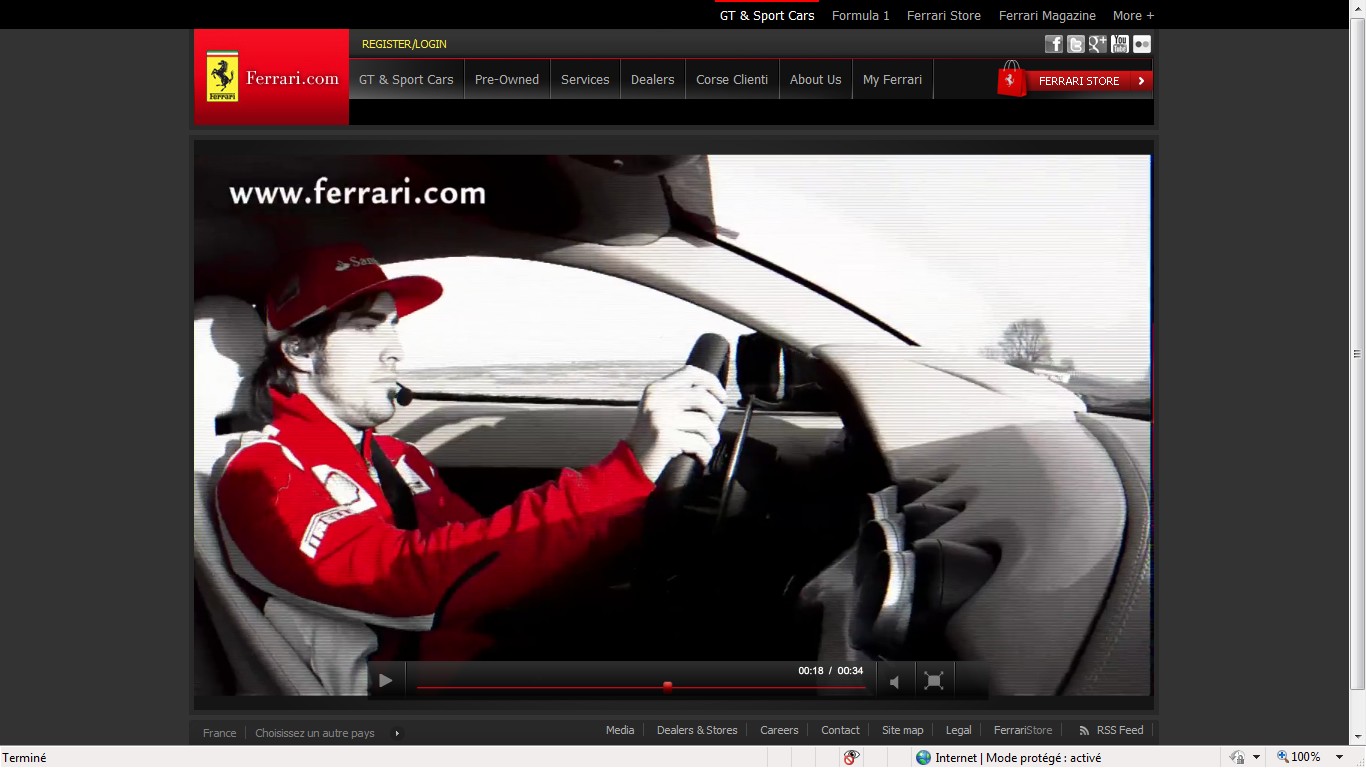Click the privacy report eye icon in status bar
The height and width of the screenshot is (768, 1366).
851,758
